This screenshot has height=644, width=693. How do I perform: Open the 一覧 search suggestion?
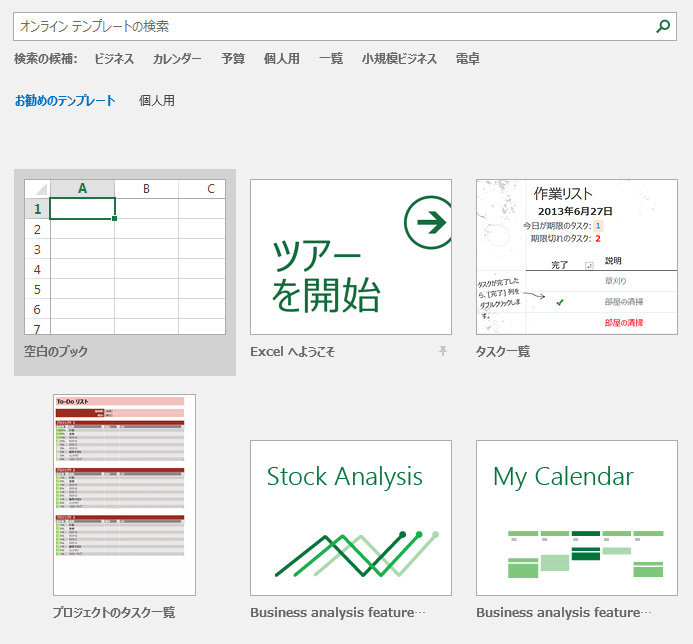pyautogui.click(x=331, y=58)
